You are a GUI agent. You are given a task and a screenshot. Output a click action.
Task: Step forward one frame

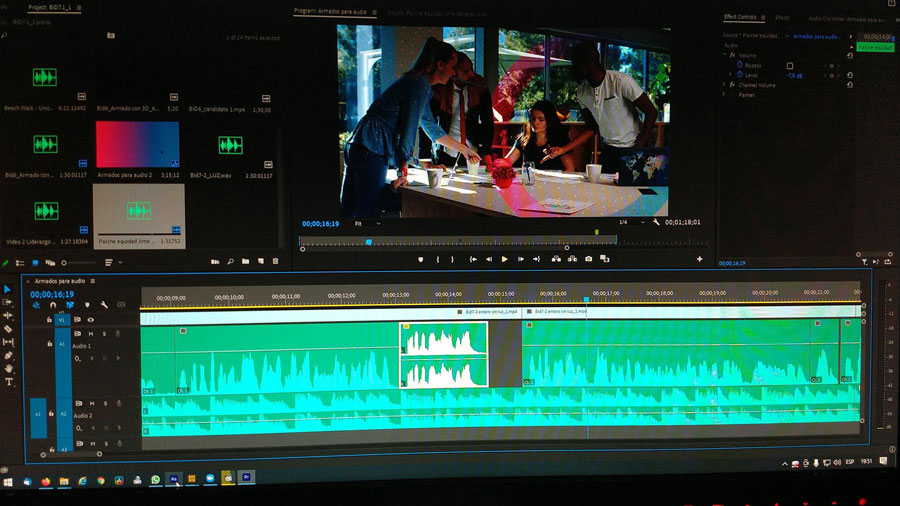pos(521,259)
